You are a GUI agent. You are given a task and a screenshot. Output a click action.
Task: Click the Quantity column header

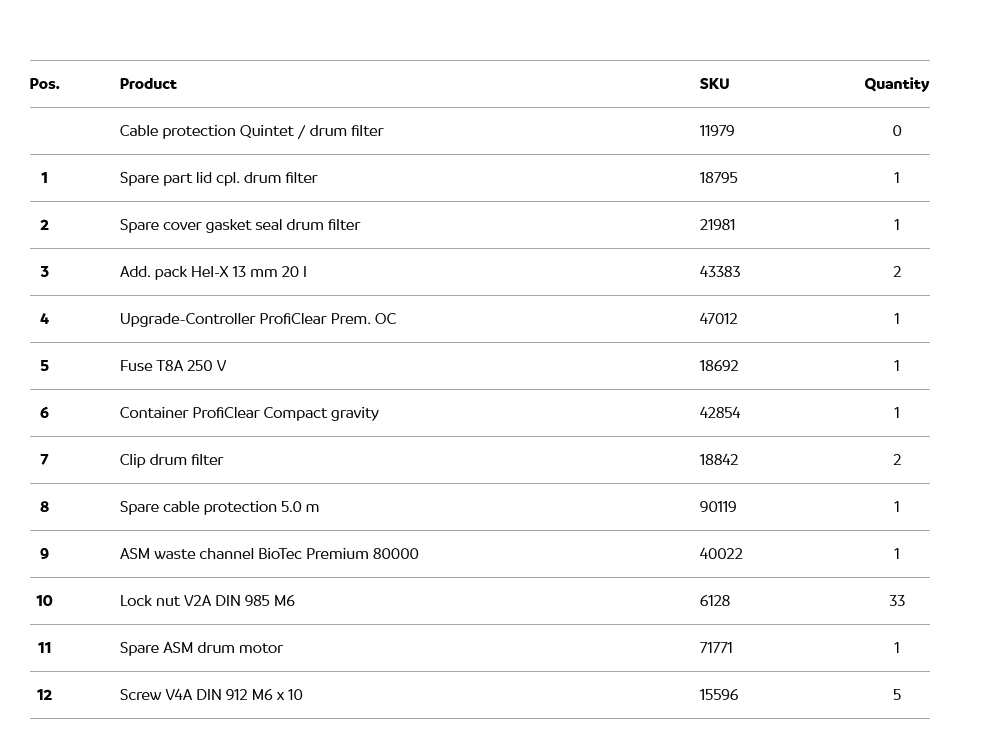click(896, 84)
